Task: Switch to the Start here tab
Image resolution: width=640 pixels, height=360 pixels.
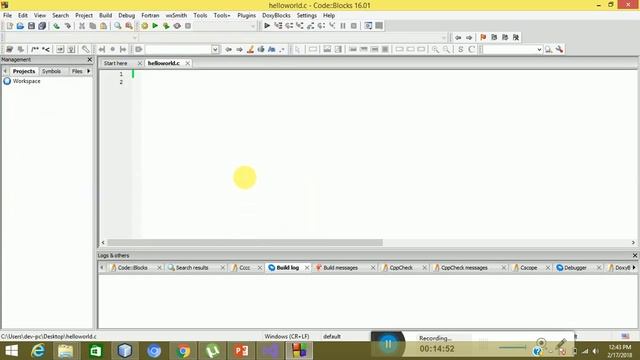Action: point(116,63)
